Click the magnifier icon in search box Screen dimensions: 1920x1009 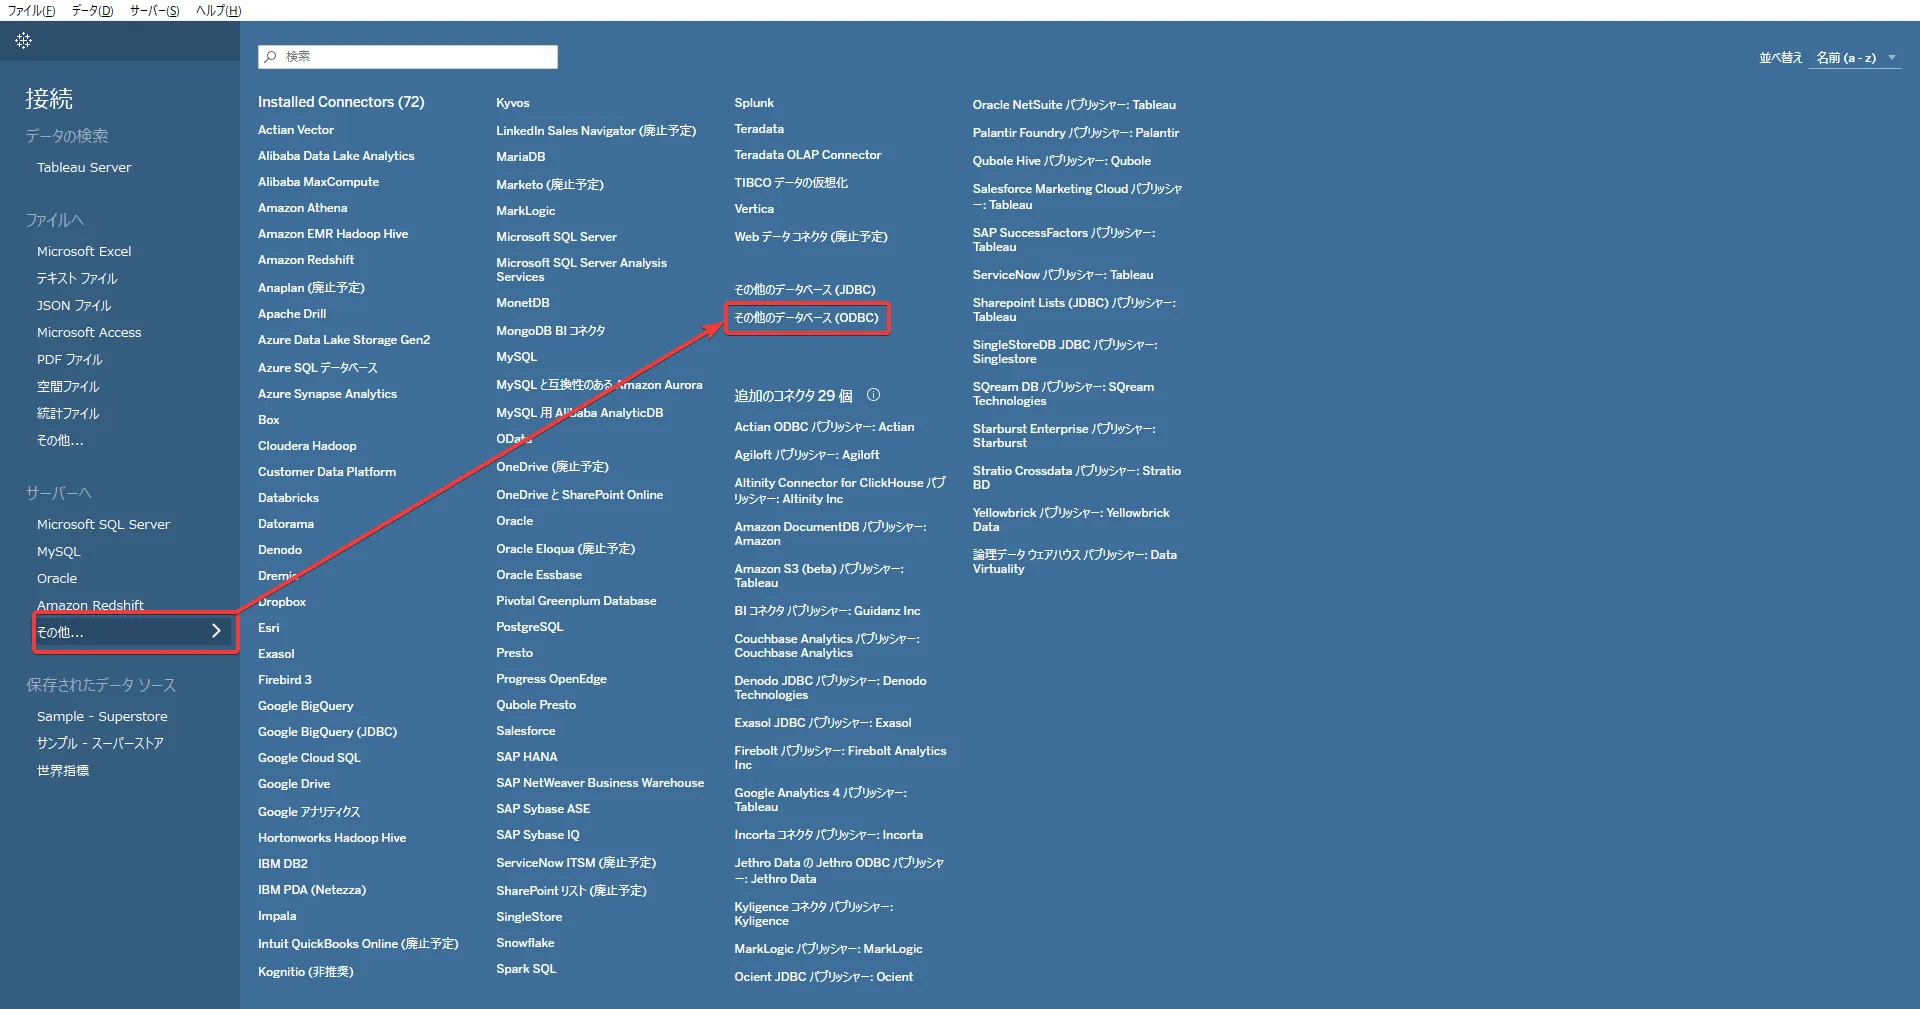pos(270,57)
